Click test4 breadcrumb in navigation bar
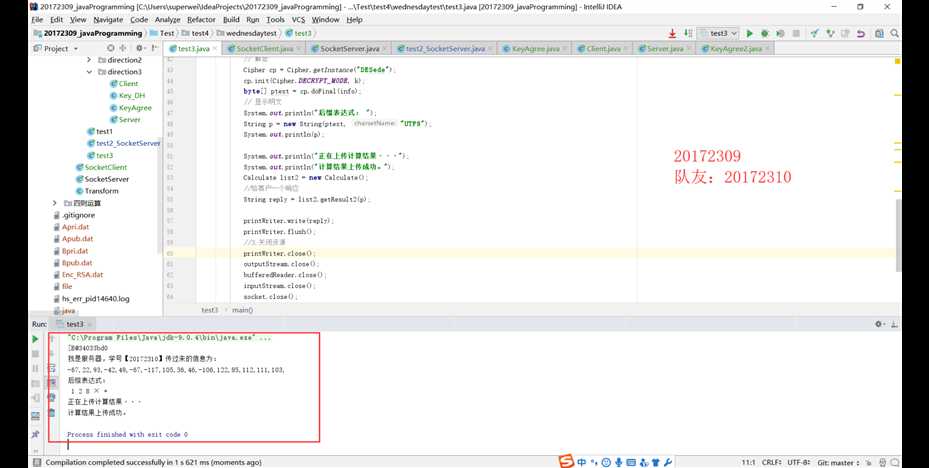This screenshot has height=468, width=929. pos(195,33)
